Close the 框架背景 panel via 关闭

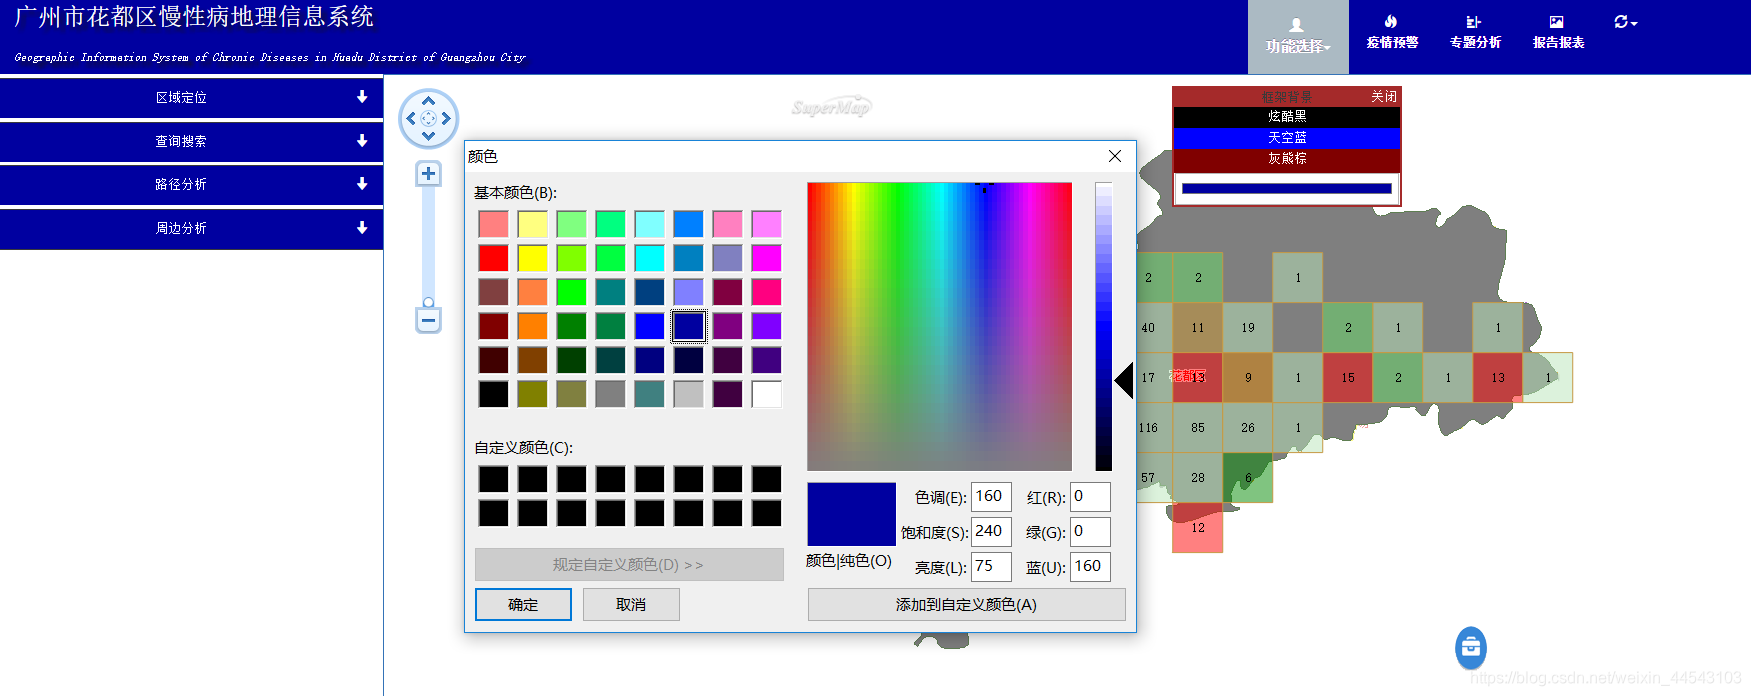(x=1384, y=96)
